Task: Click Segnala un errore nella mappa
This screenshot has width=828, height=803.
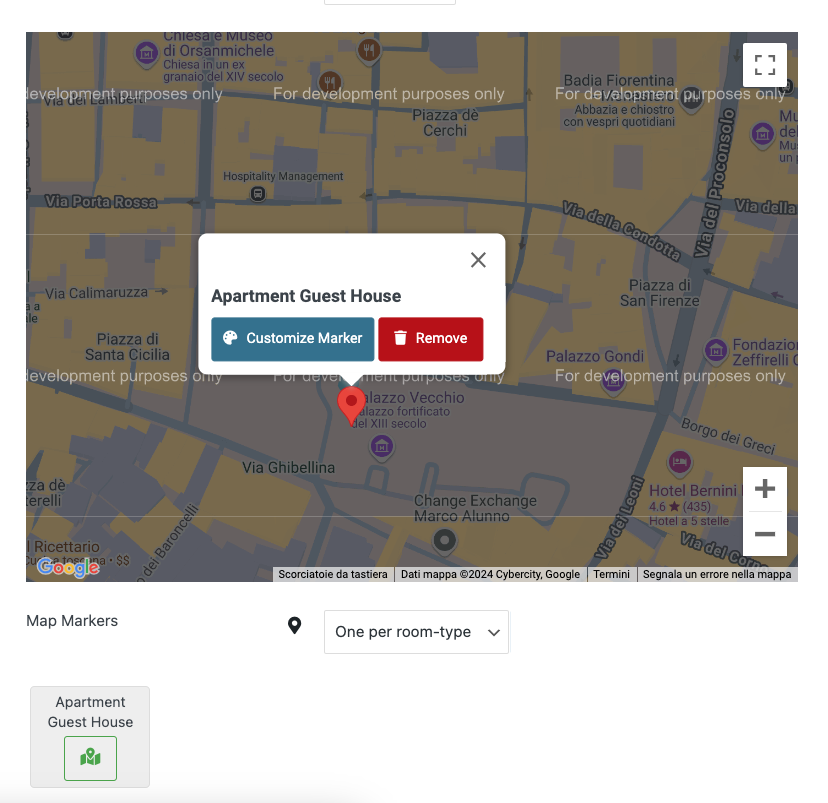Action: click(x=717, y=574)
